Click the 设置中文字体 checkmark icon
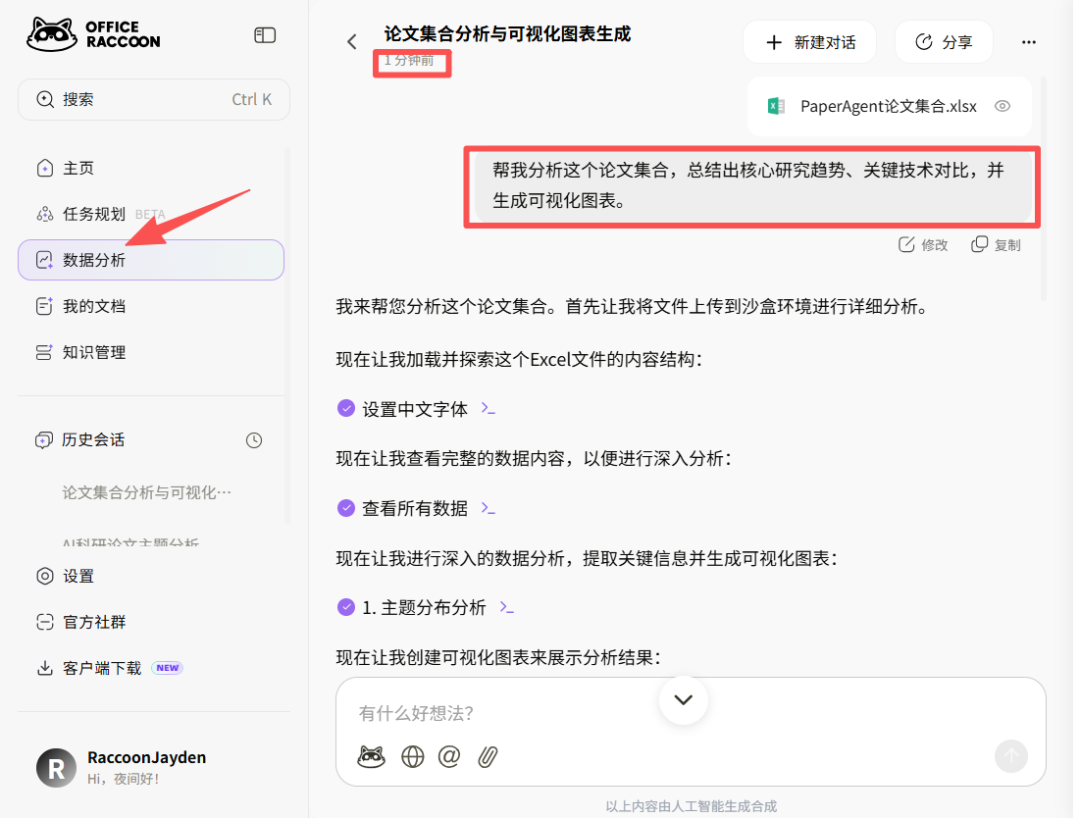 click(346, 408)
